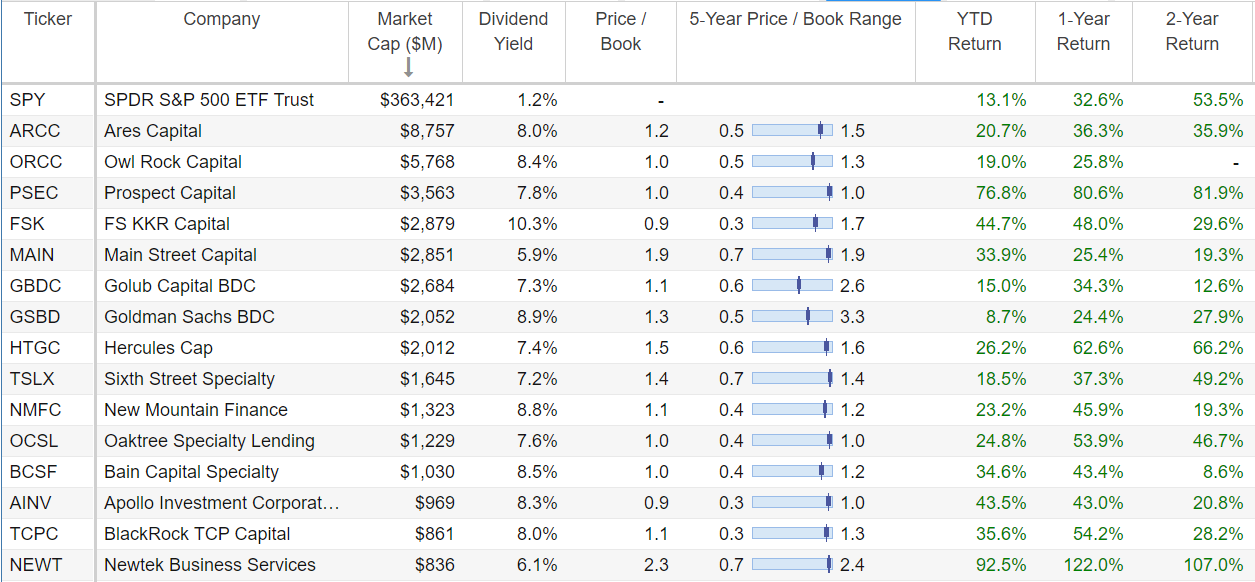
Task: Click the ORCC price/book range bar
Action: tap(792, 161)
